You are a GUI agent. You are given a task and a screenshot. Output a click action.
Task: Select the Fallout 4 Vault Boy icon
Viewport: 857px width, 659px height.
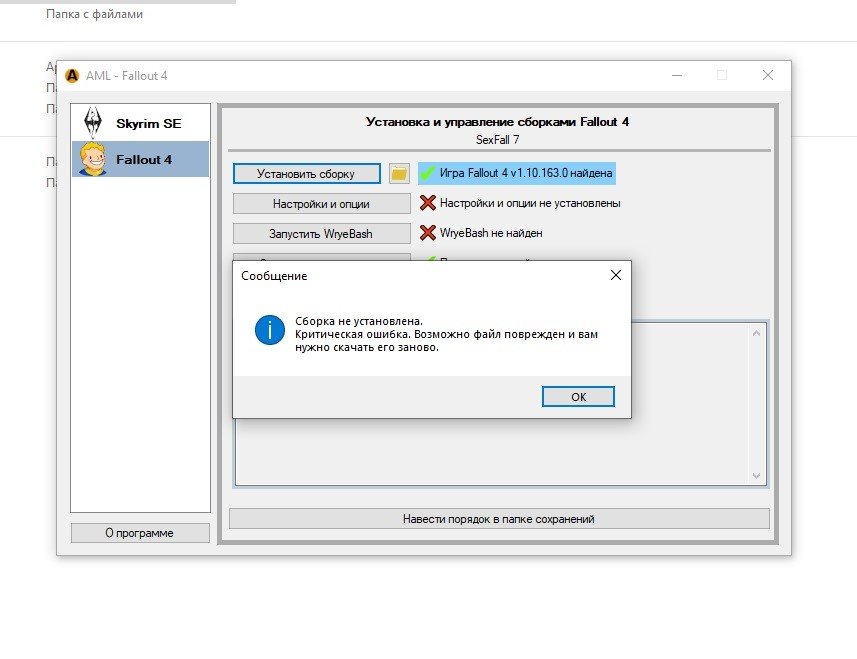(93, 159)
